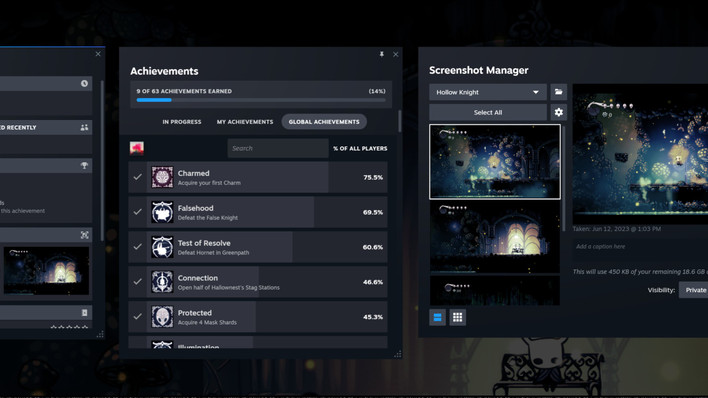This screenshot has height=398, width=708.
Task: Click 'Acquire your first Charm' description
Action: click(209, 183)
